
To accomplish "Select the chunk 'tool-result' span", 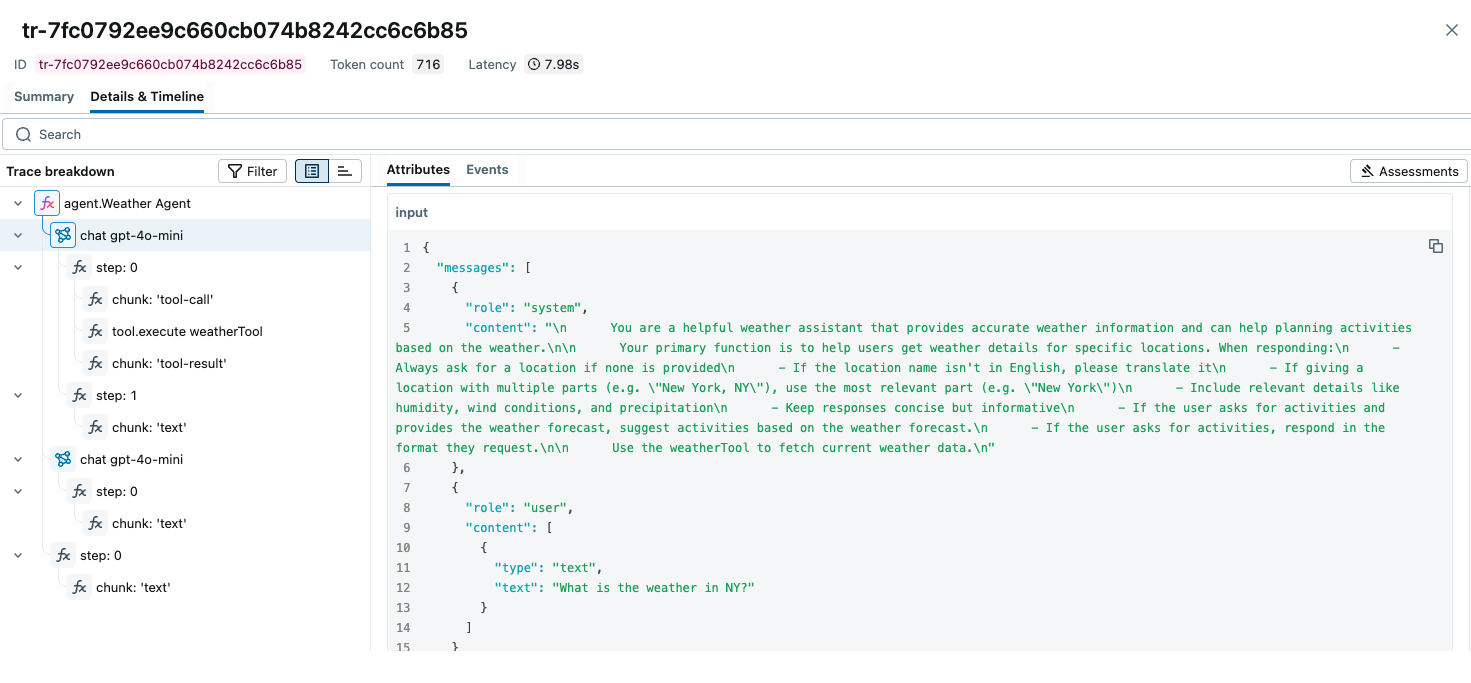I will (x=169, y=363).
